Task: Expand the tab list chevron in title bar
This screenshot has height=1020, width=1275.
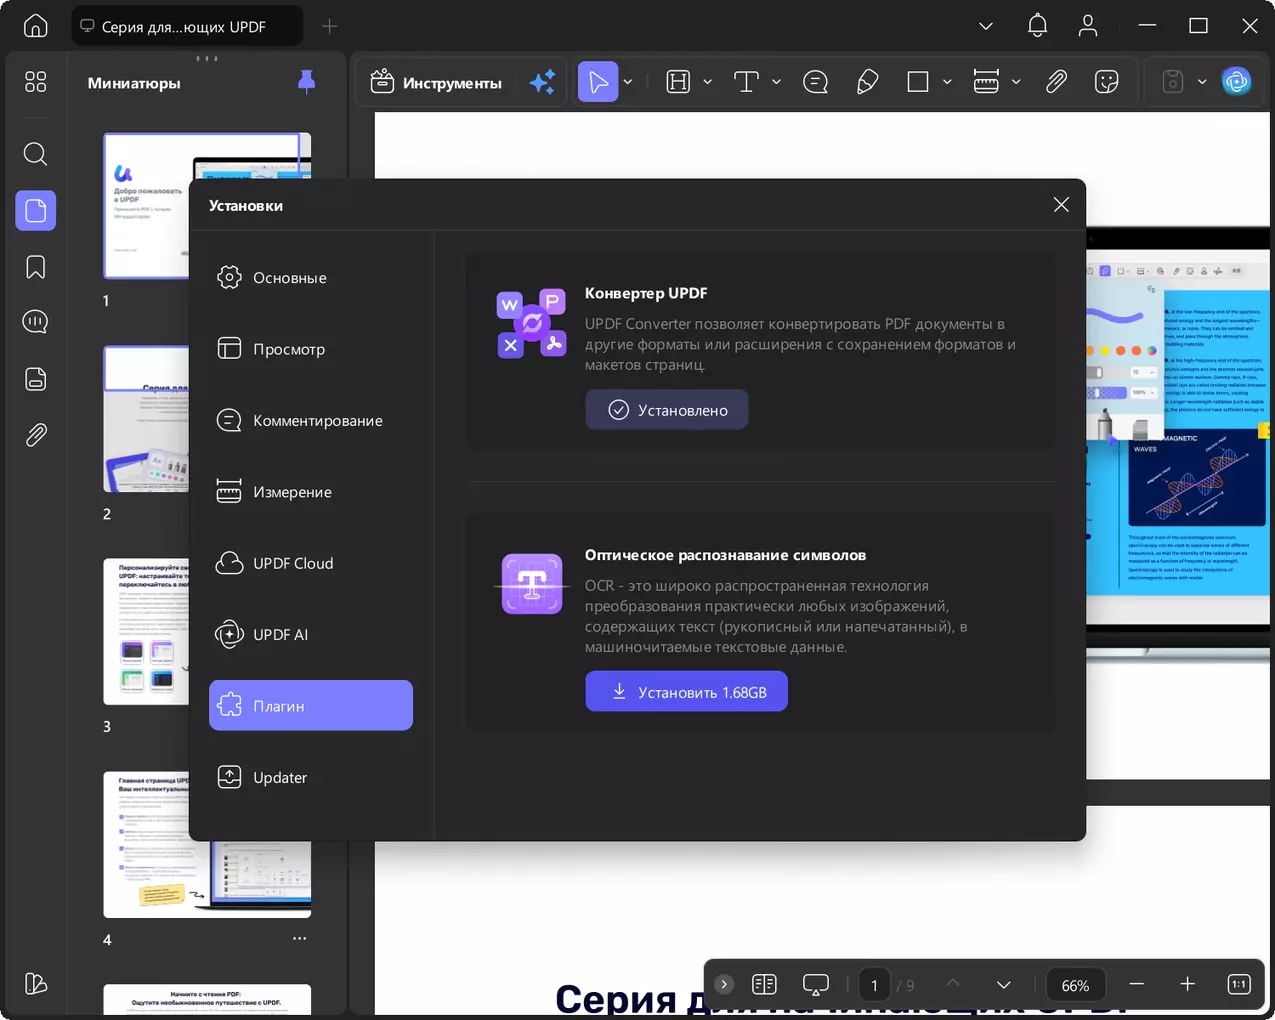Action: [986, 26]
